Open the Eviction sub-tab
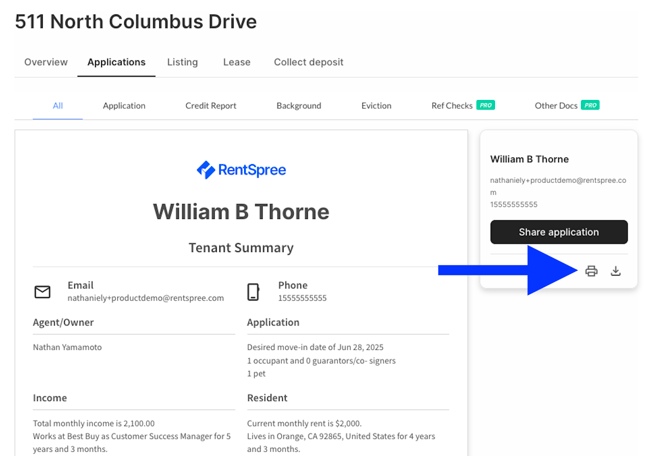Image resolution: width=670 pixels, height=456 pixels. (x=376, y=106)
